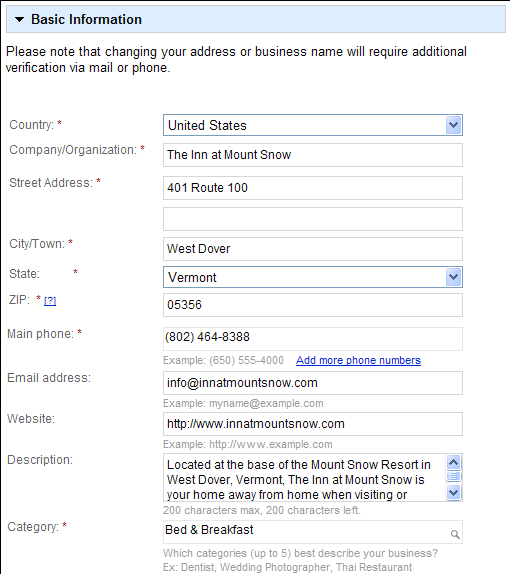
Task: Click the City/Town field with West Dover
Action: (313, 249)
